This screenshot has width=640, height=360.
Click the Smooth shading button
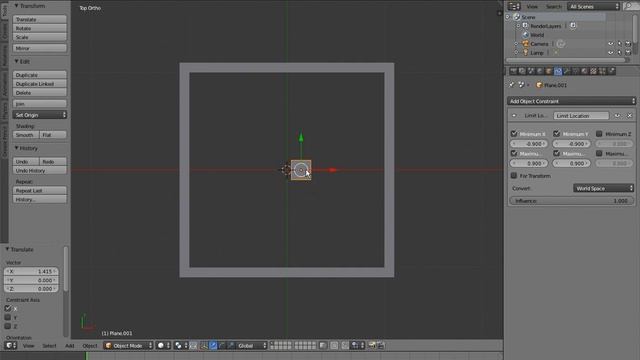[26, 135]
